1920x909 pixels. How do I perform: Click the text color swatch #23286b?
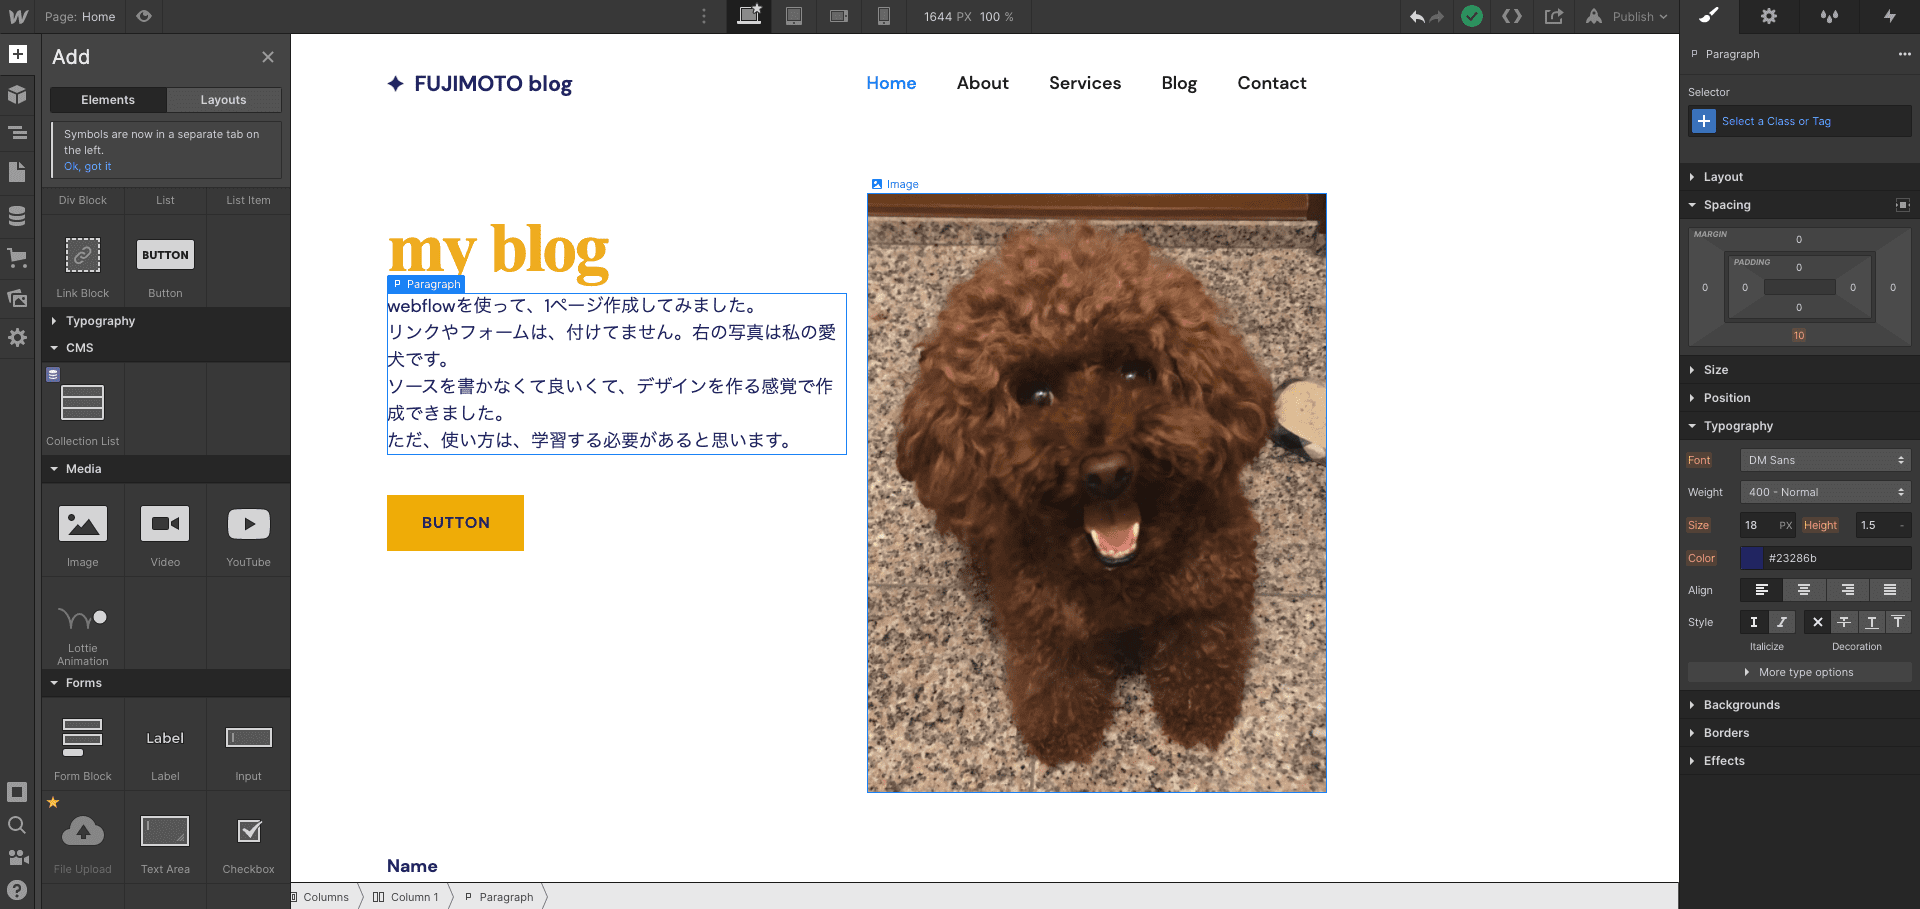(1752, 558)
